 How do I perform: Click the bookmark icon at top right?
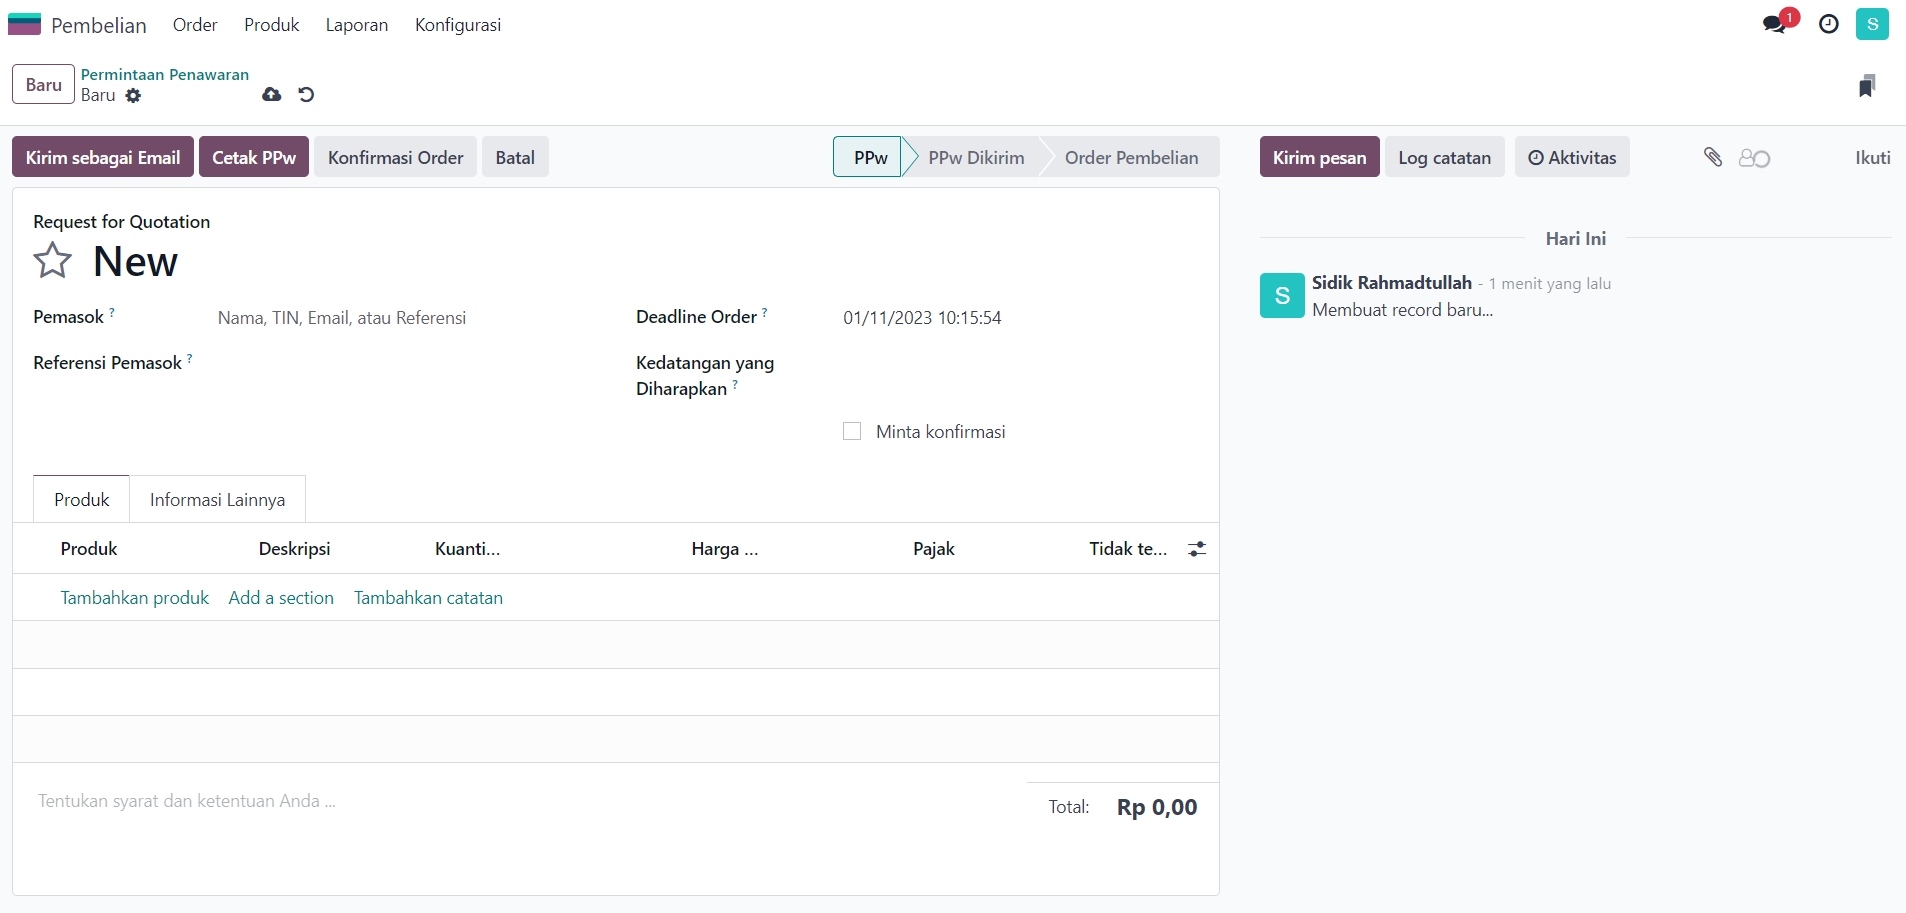point(1866,86)
